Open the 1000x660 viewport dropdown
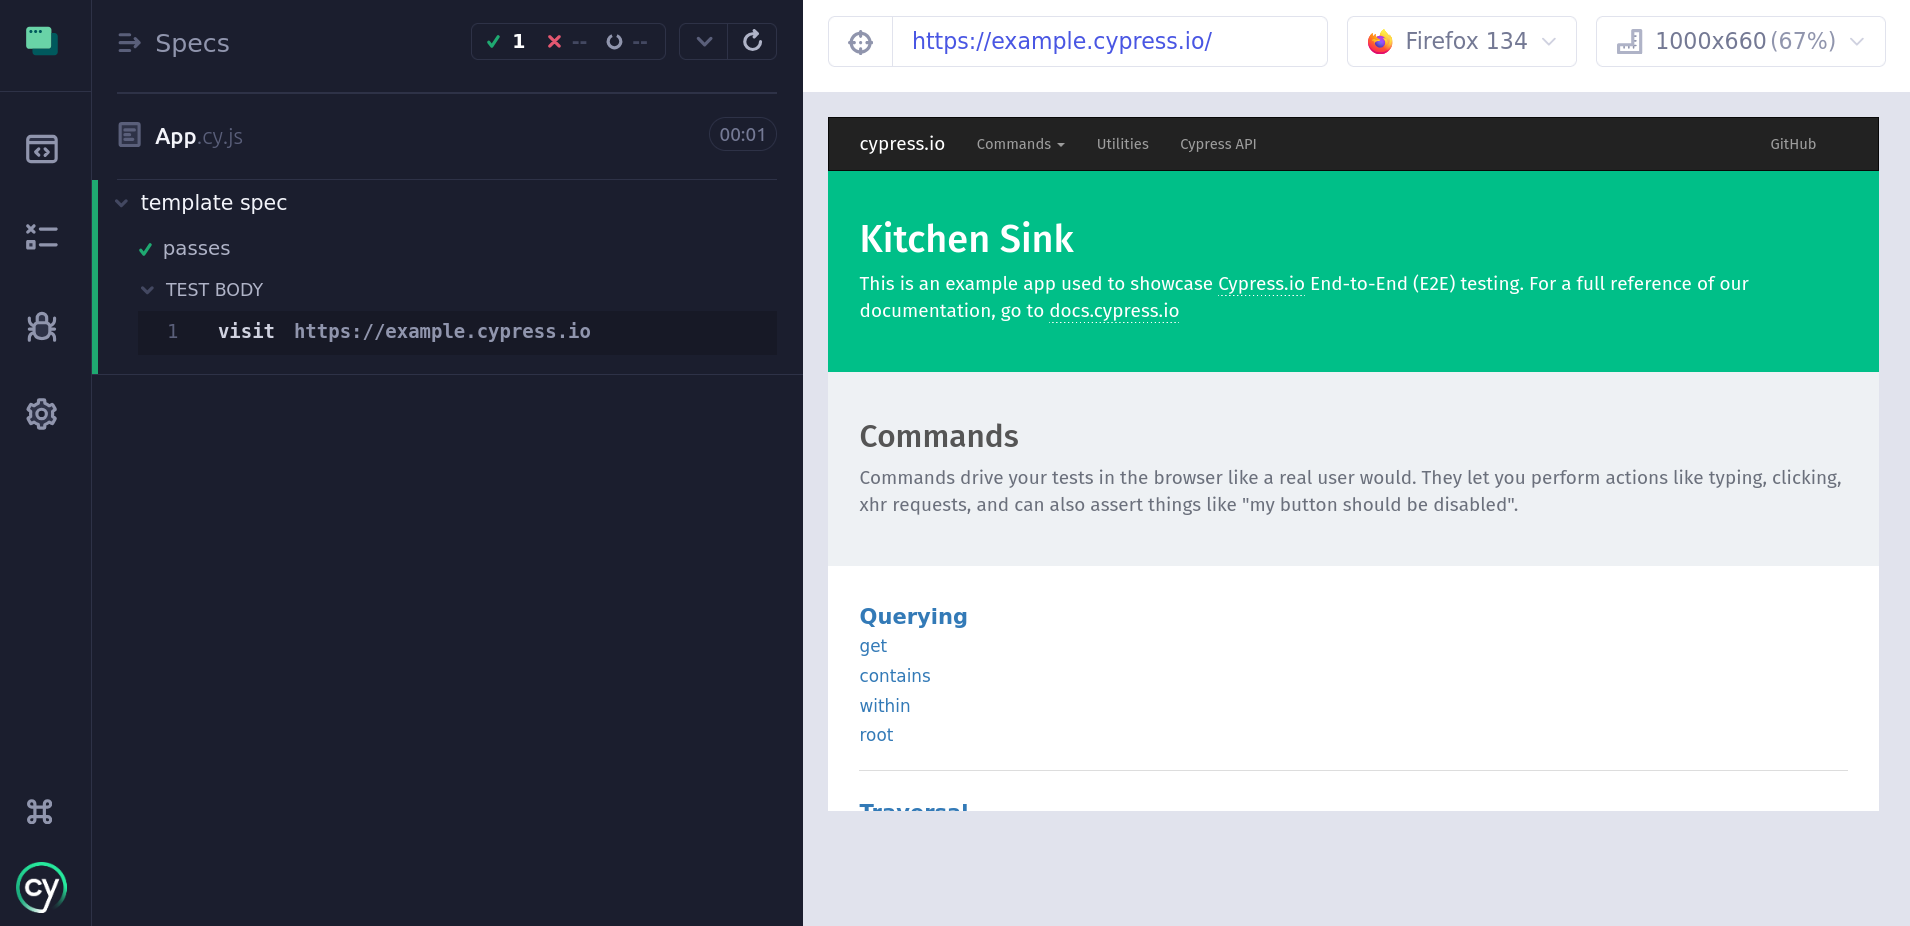The width and height of the screenshot is (1910, 926). coord(1741,41)
